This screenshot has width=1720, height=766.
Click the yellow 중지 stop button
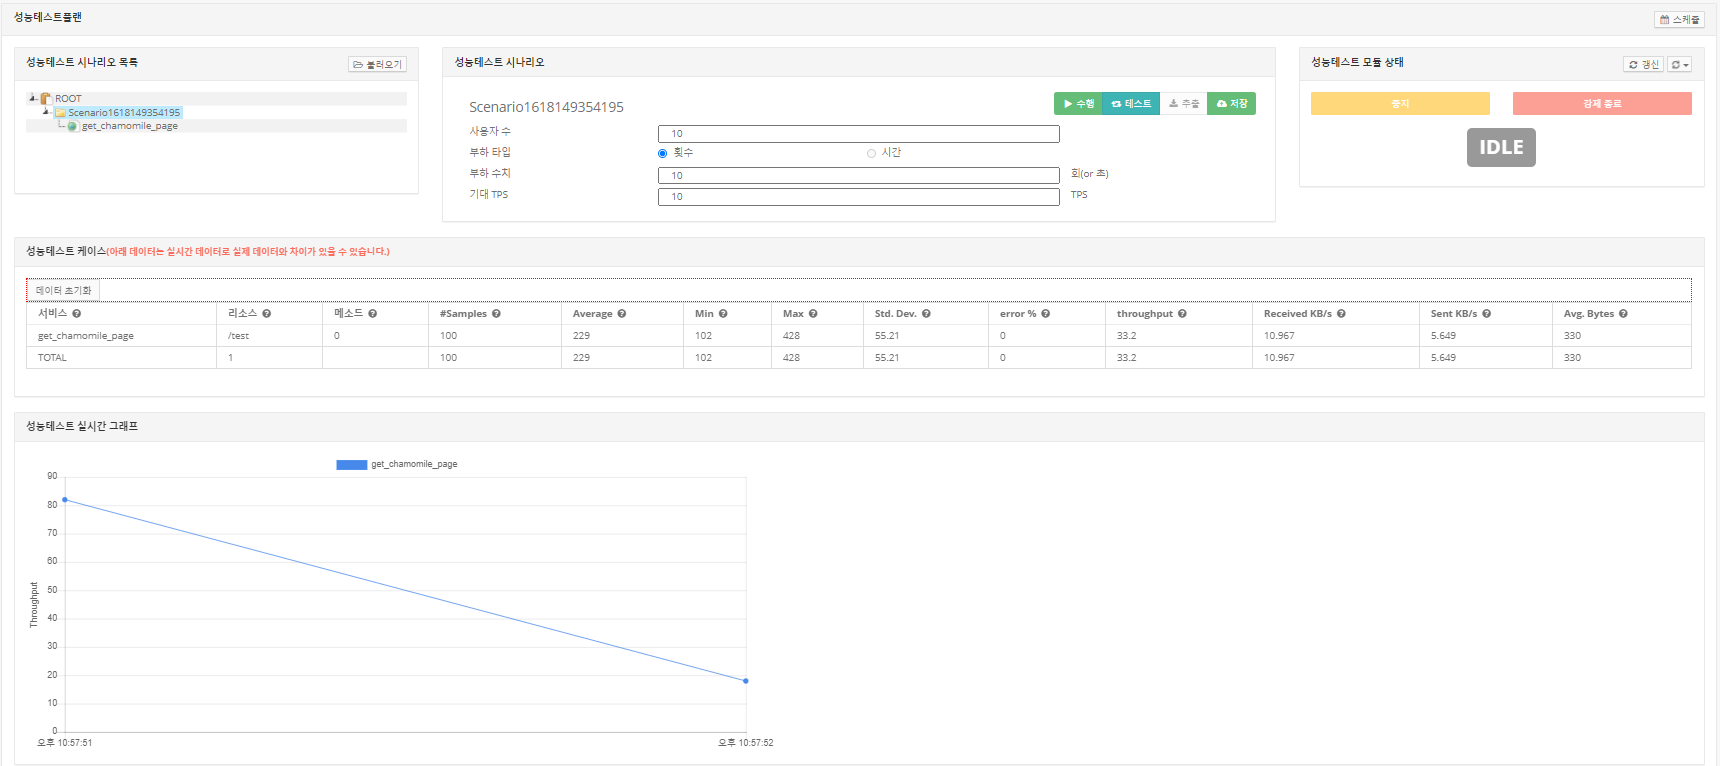[x=1400, y=104]
